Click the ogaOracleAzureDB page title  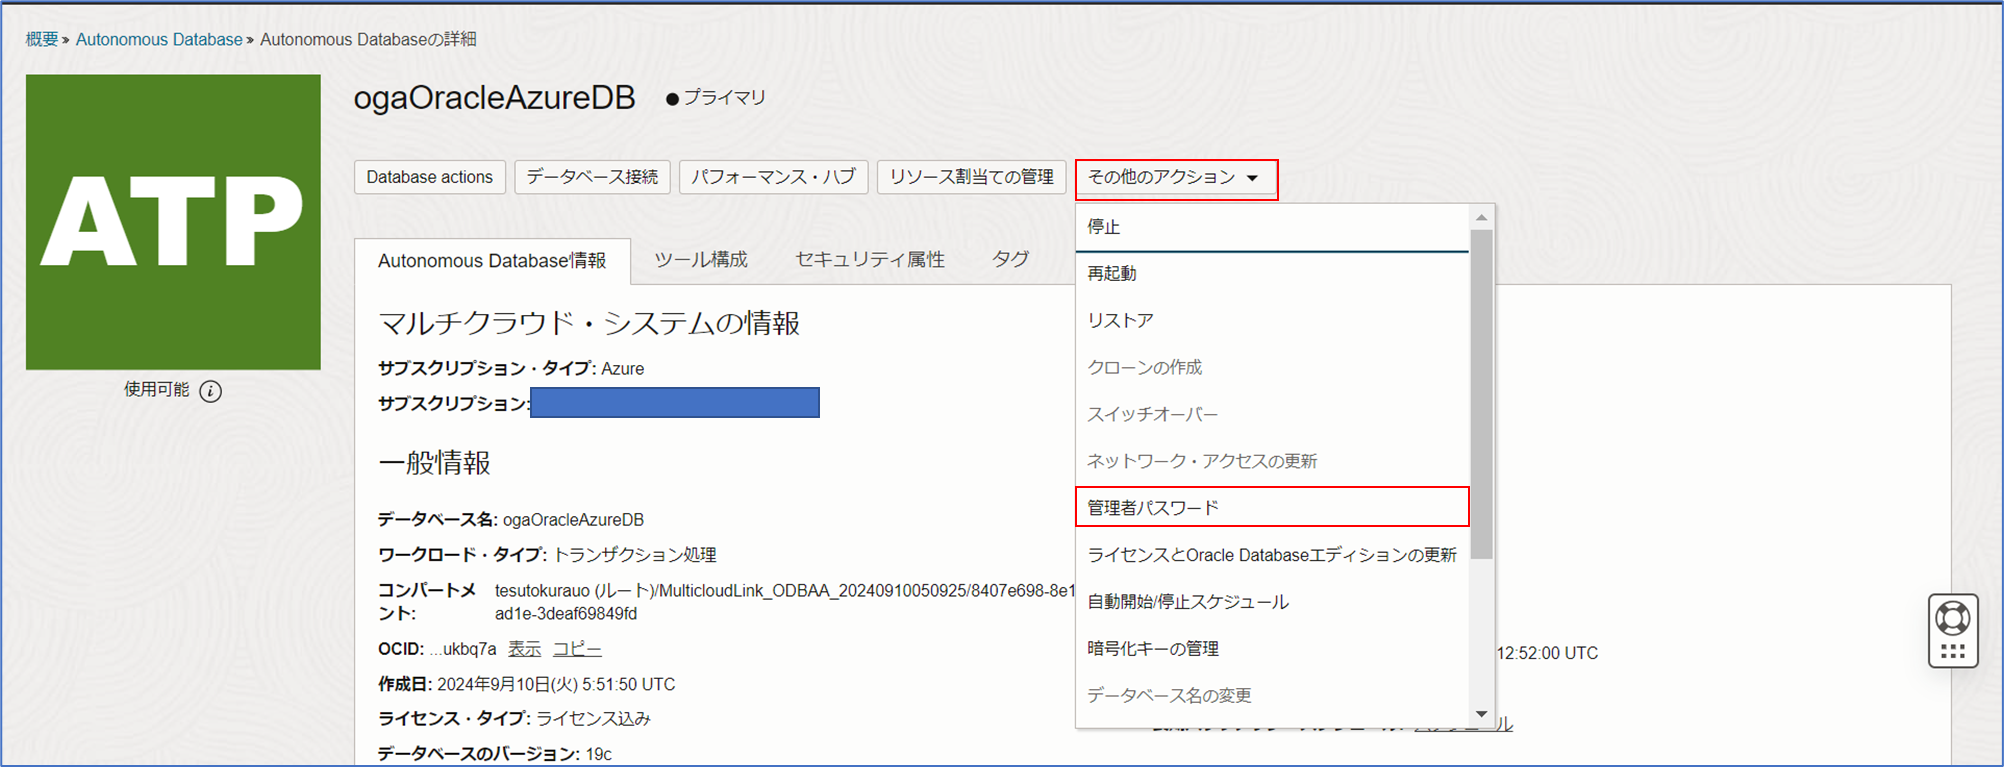495,98
